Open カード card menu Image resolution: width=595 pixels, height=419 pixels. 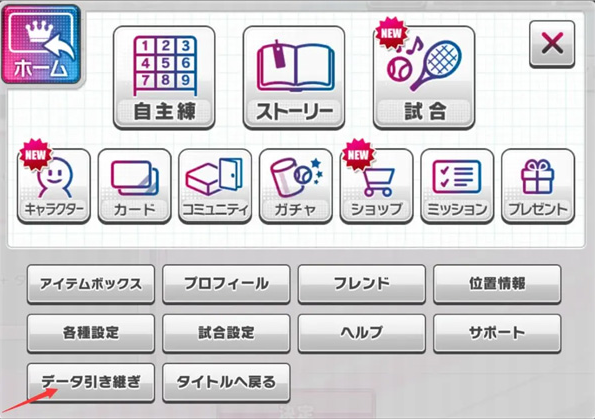(135, 186)
